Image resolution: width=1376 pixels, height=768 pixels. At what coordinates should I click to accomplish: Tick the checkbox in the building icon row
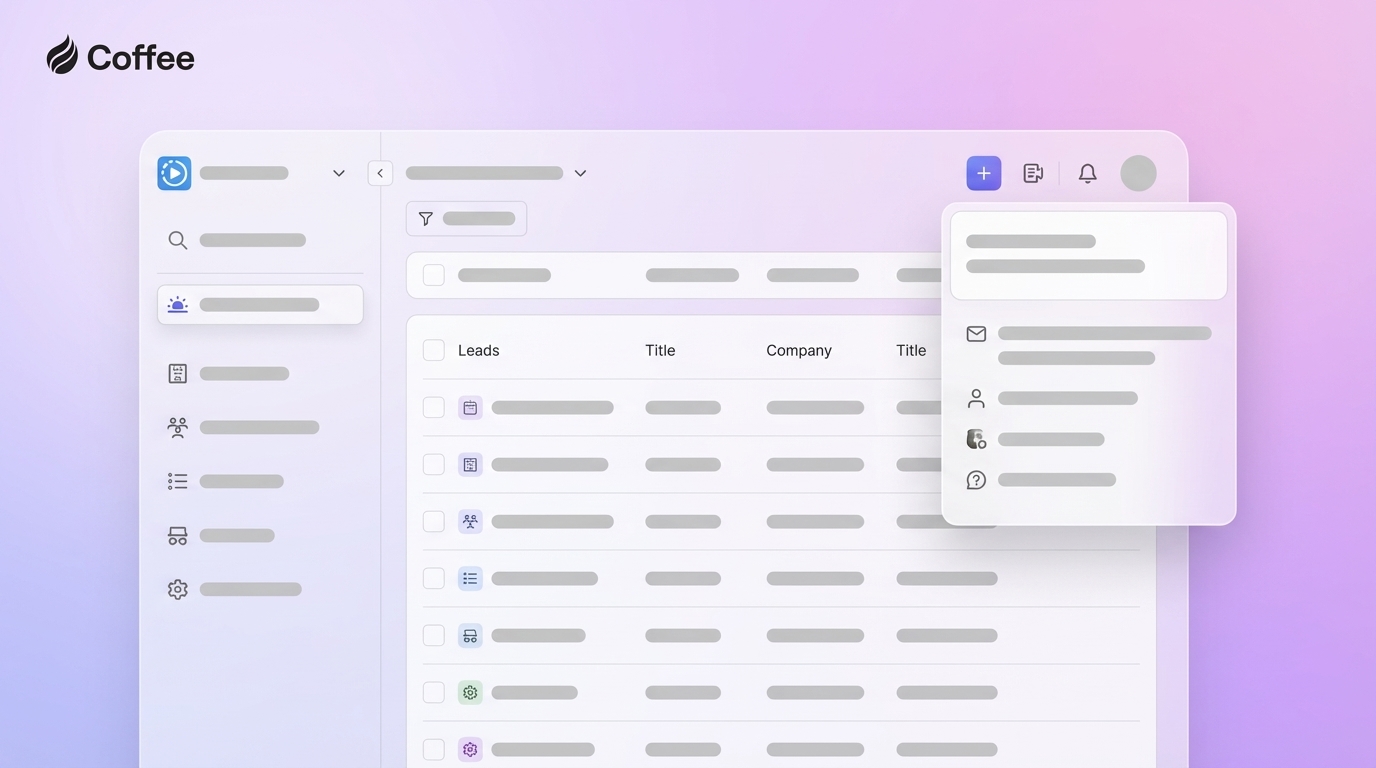coord(434,464)
